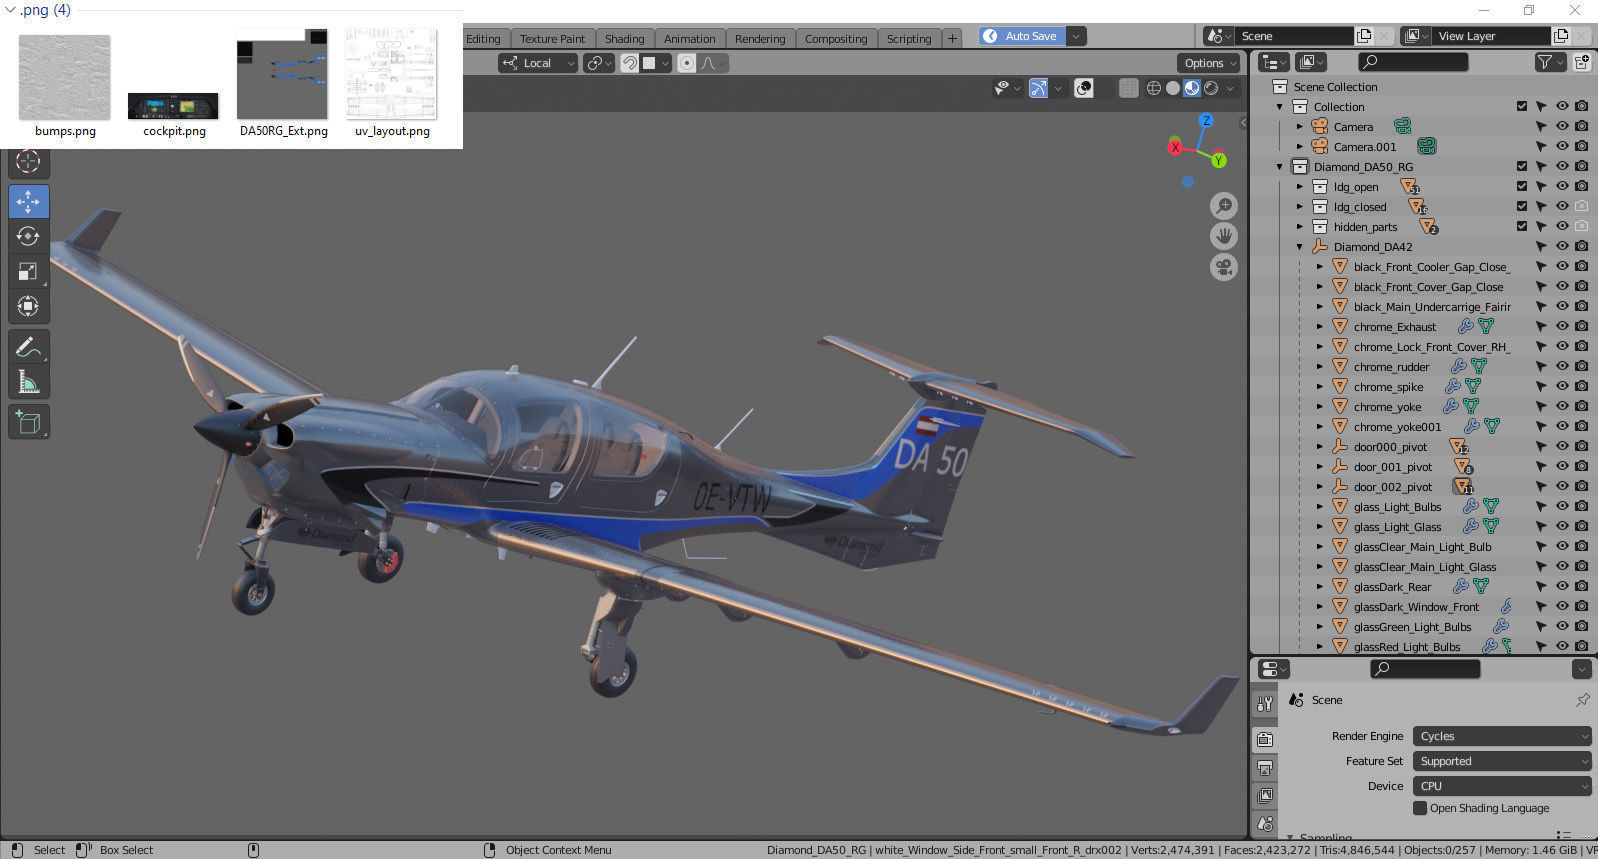This screenshot has width=1598, height=859.
Task: Open the View Layer properties tab
Action: coord(1265,796)
